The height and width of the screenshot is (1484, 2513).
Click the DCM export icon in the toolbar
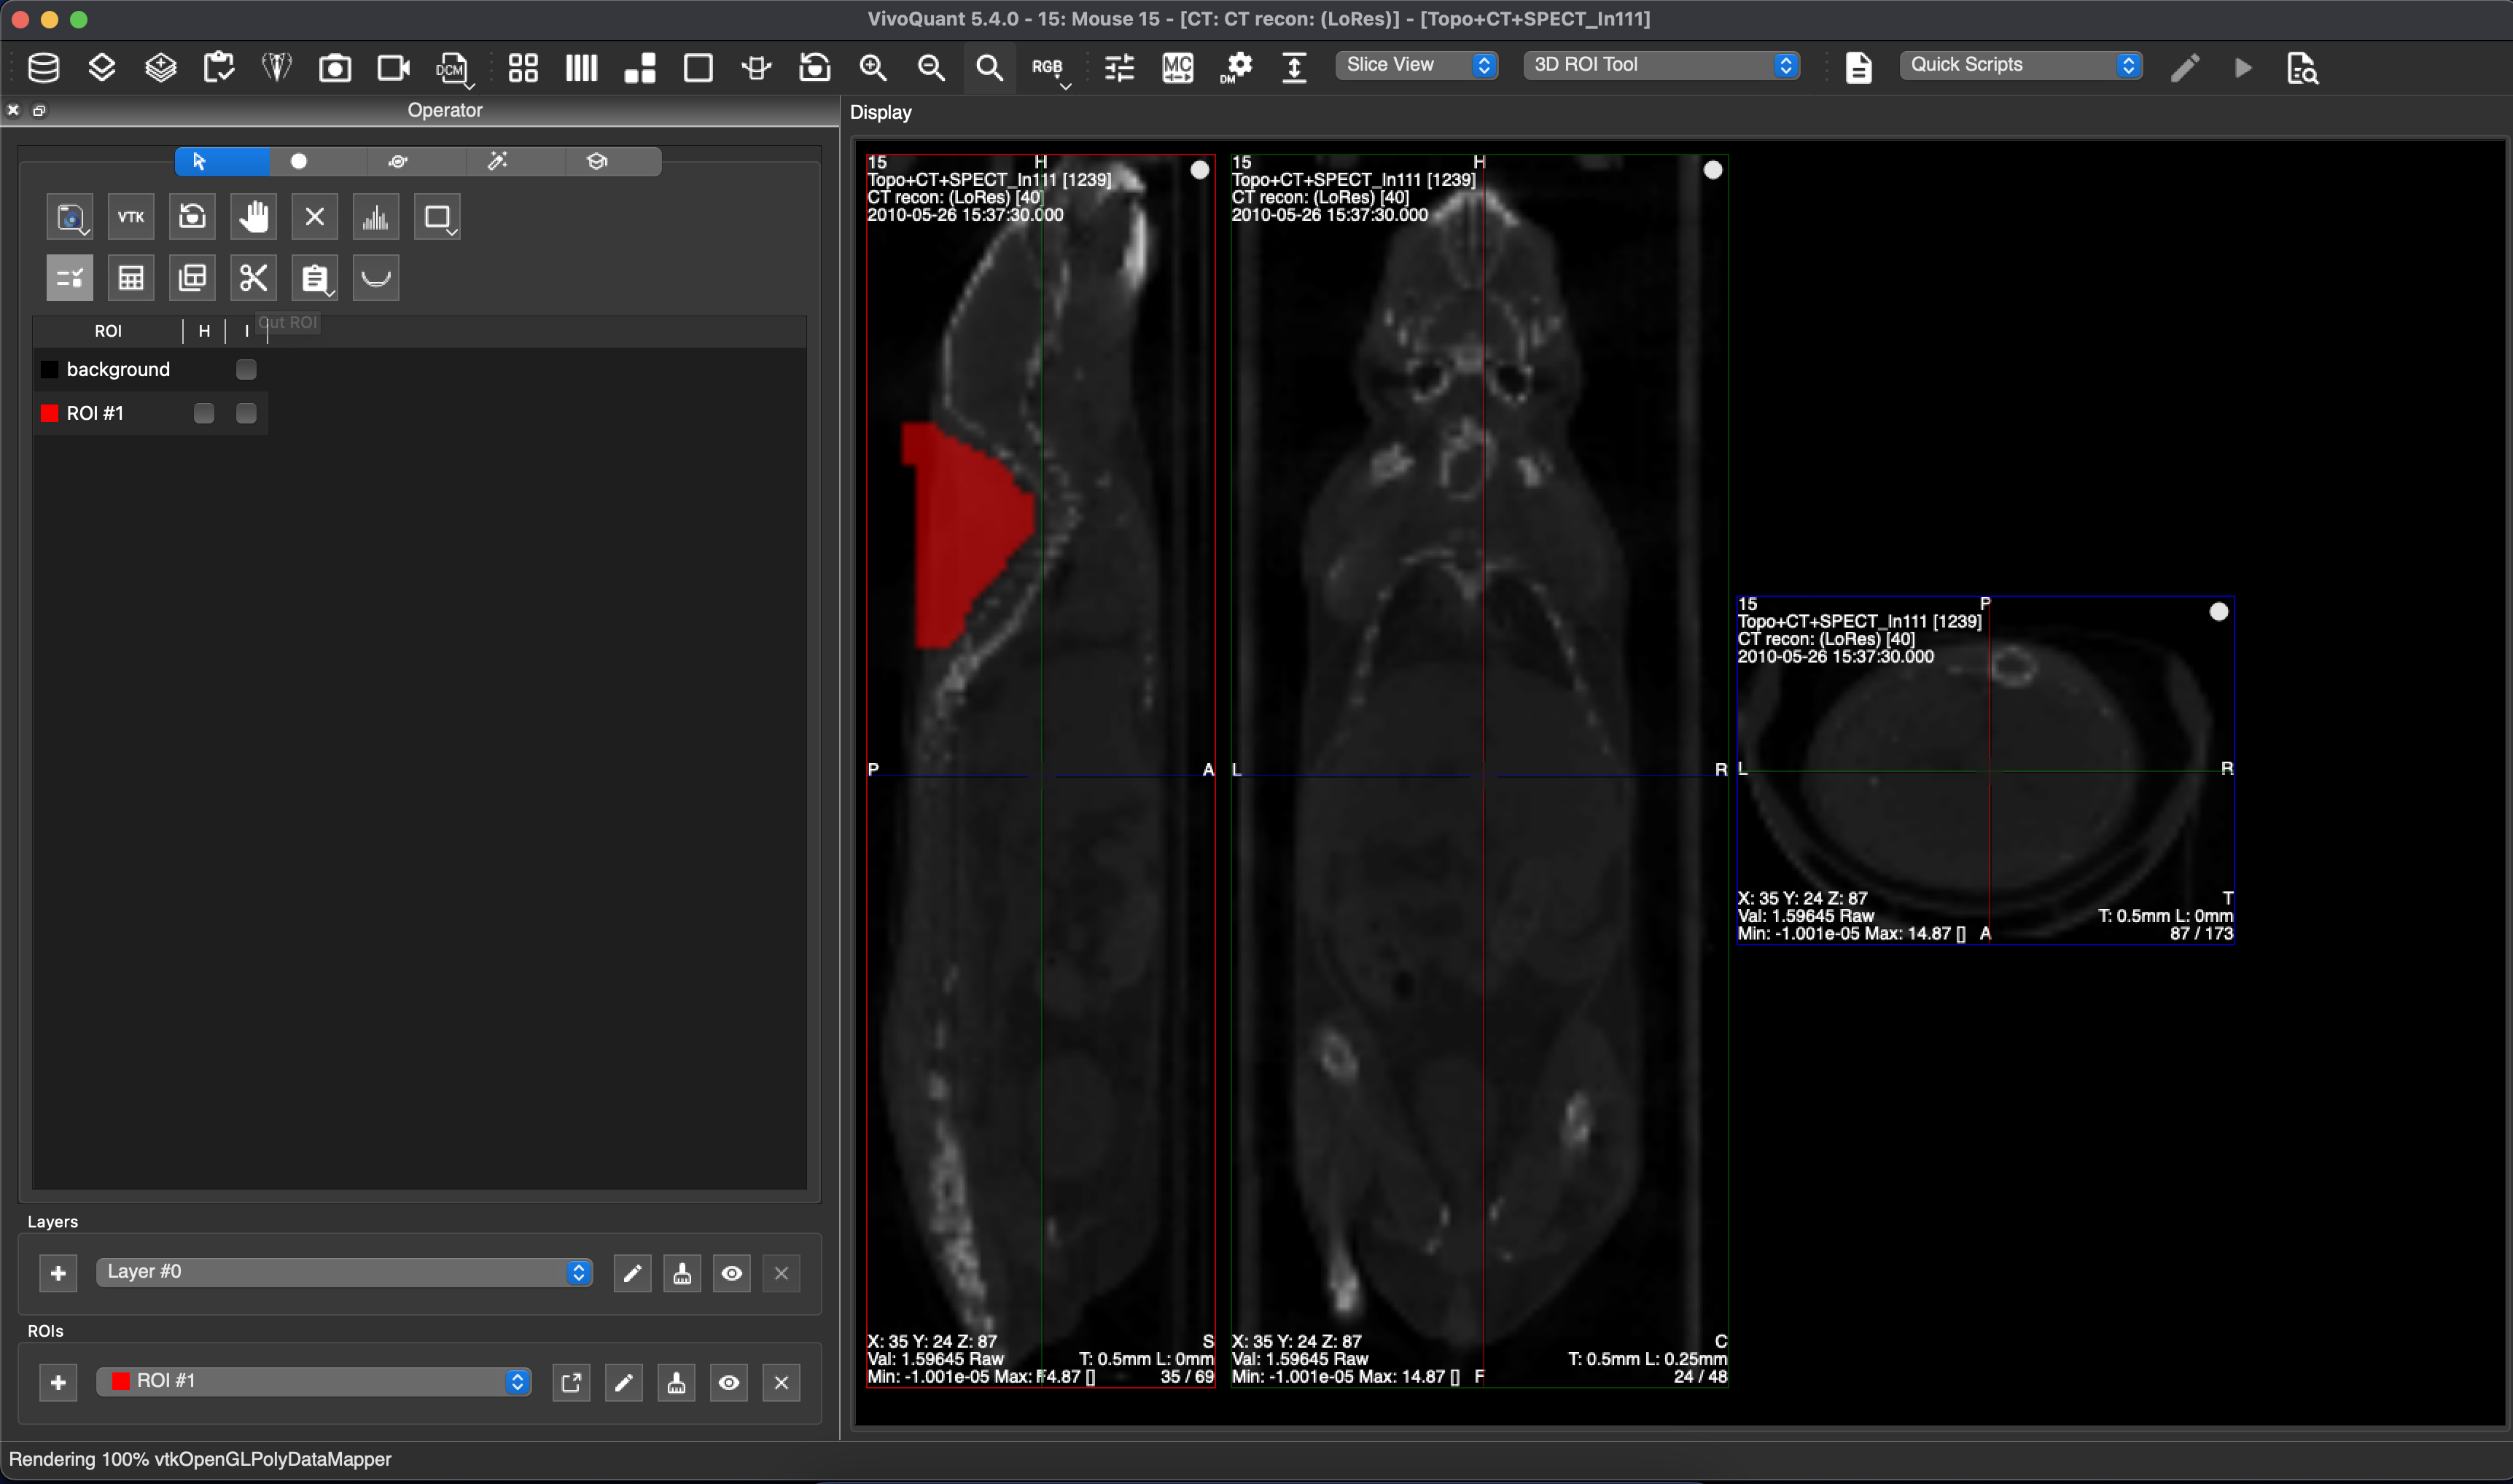point(452,67)
